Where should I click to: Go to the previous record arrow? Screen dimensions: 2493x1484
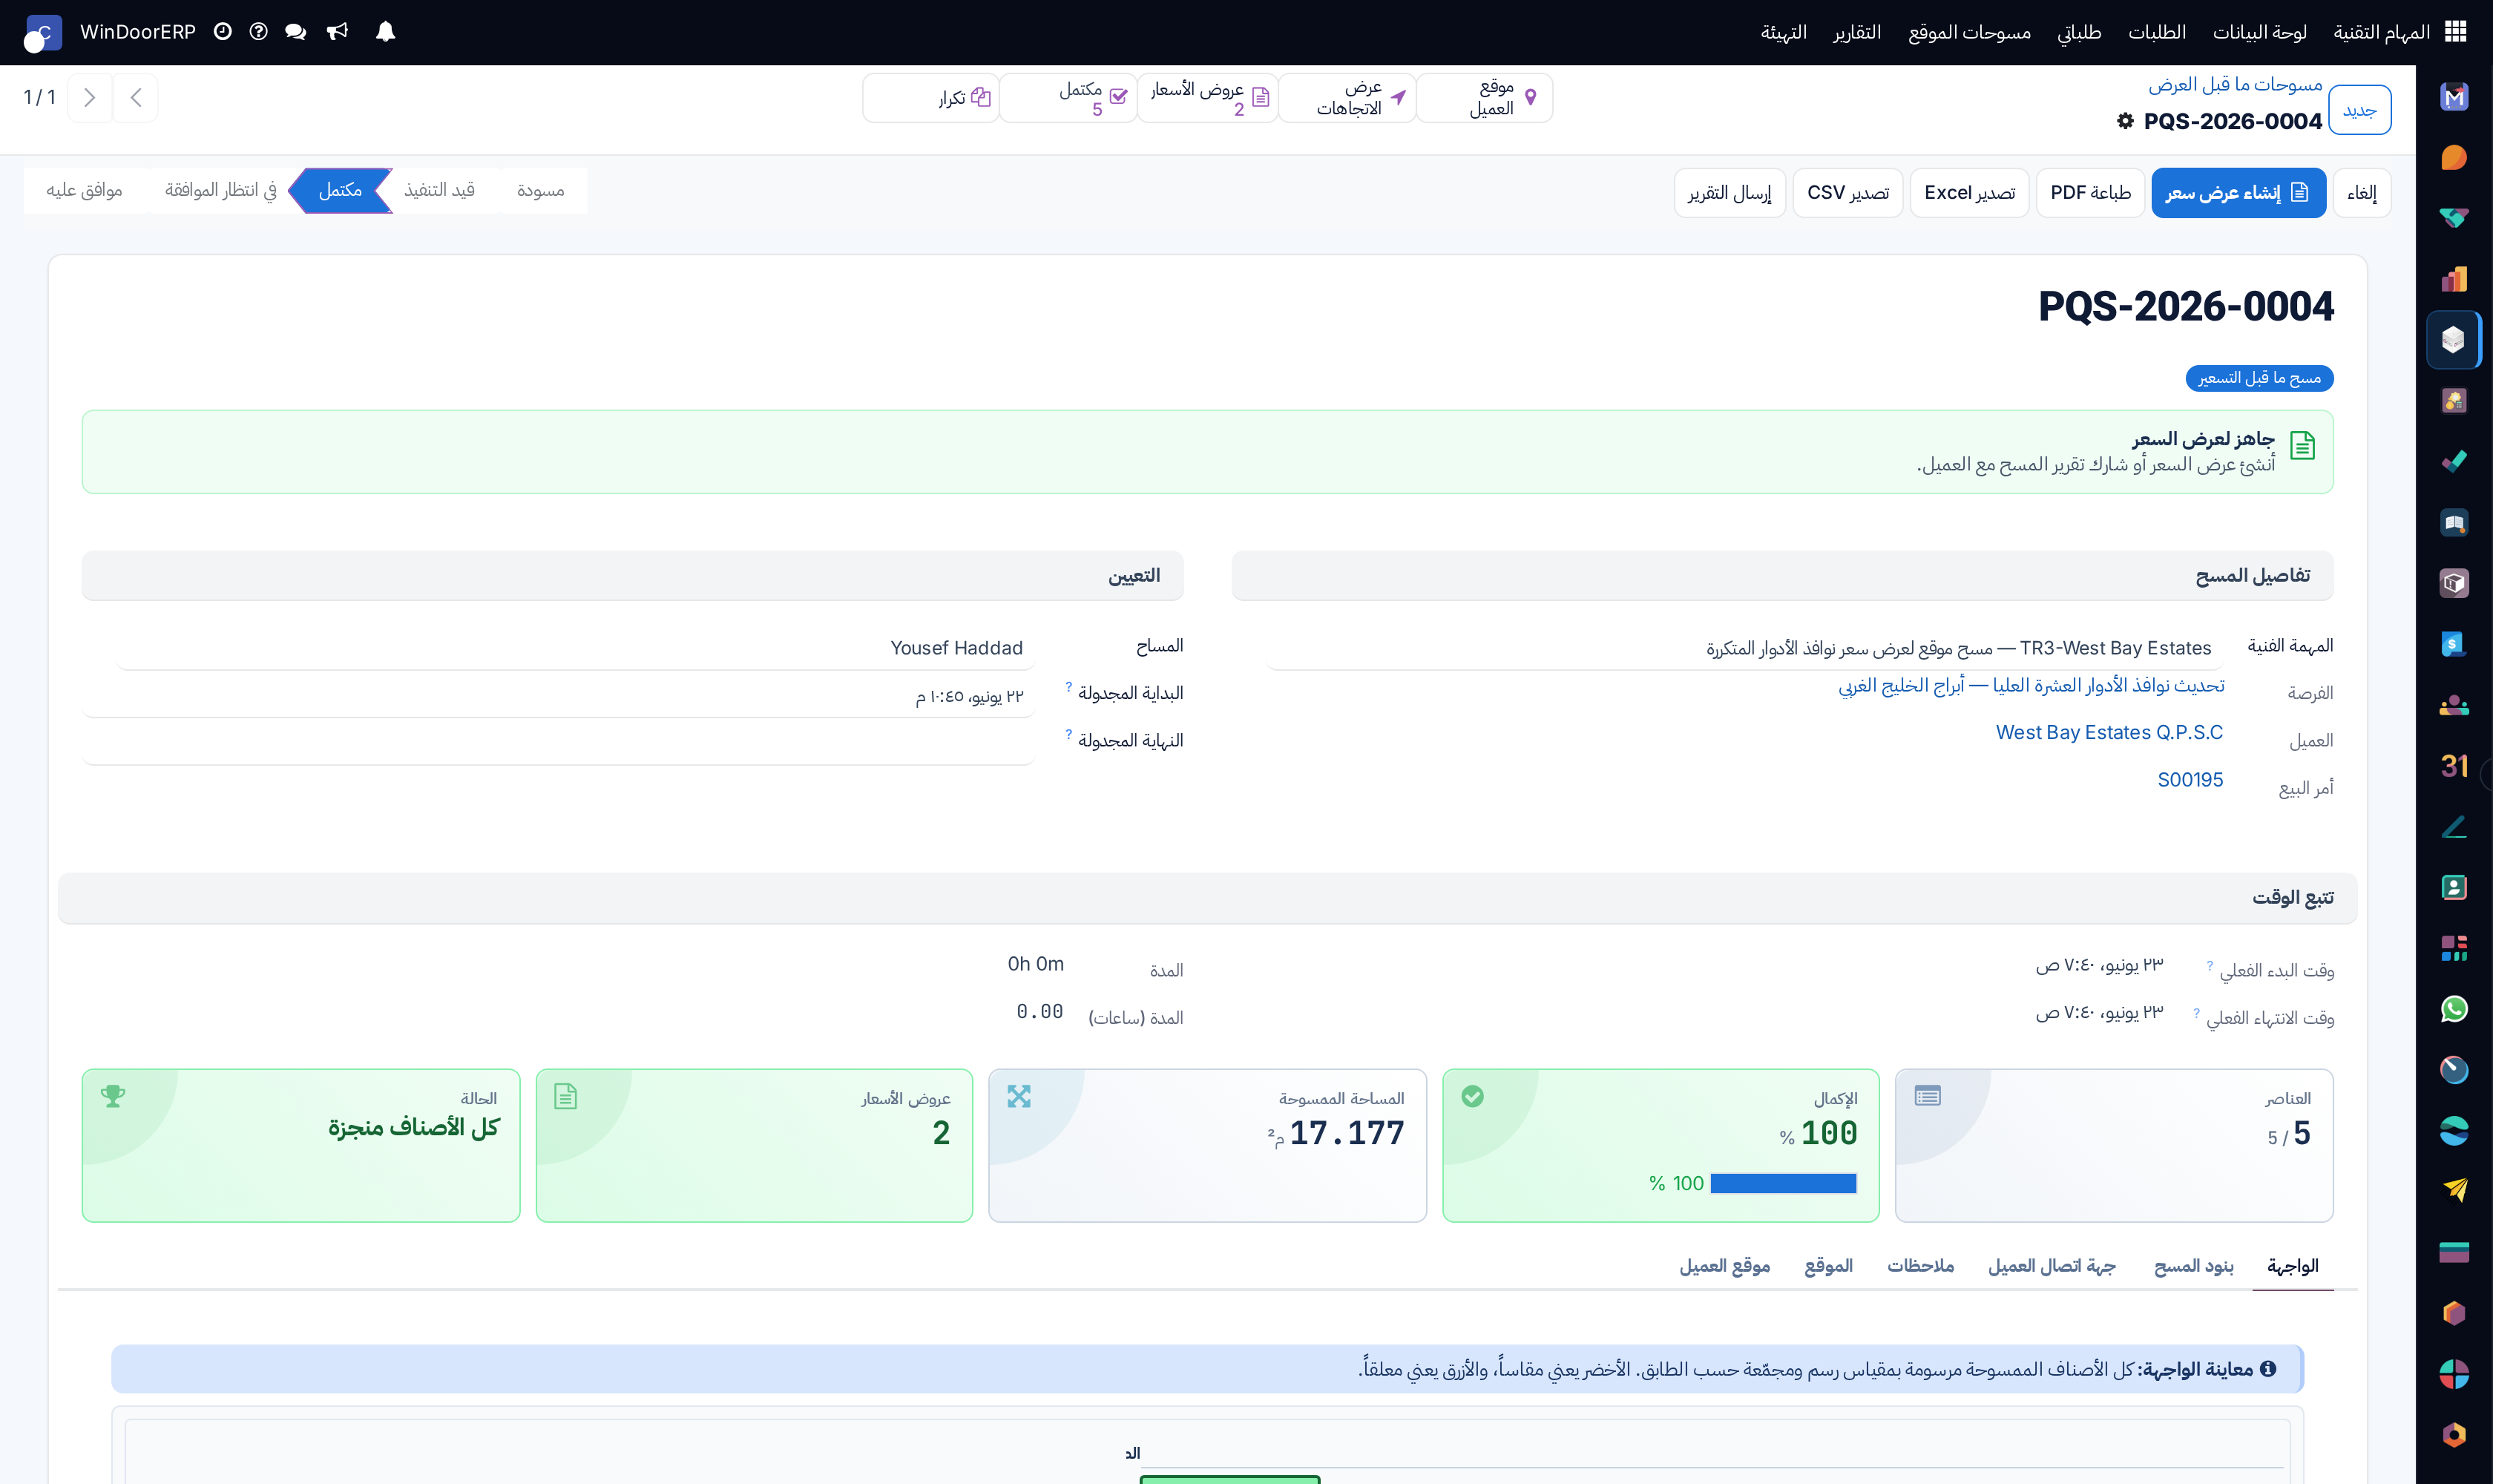coord(136,97)
